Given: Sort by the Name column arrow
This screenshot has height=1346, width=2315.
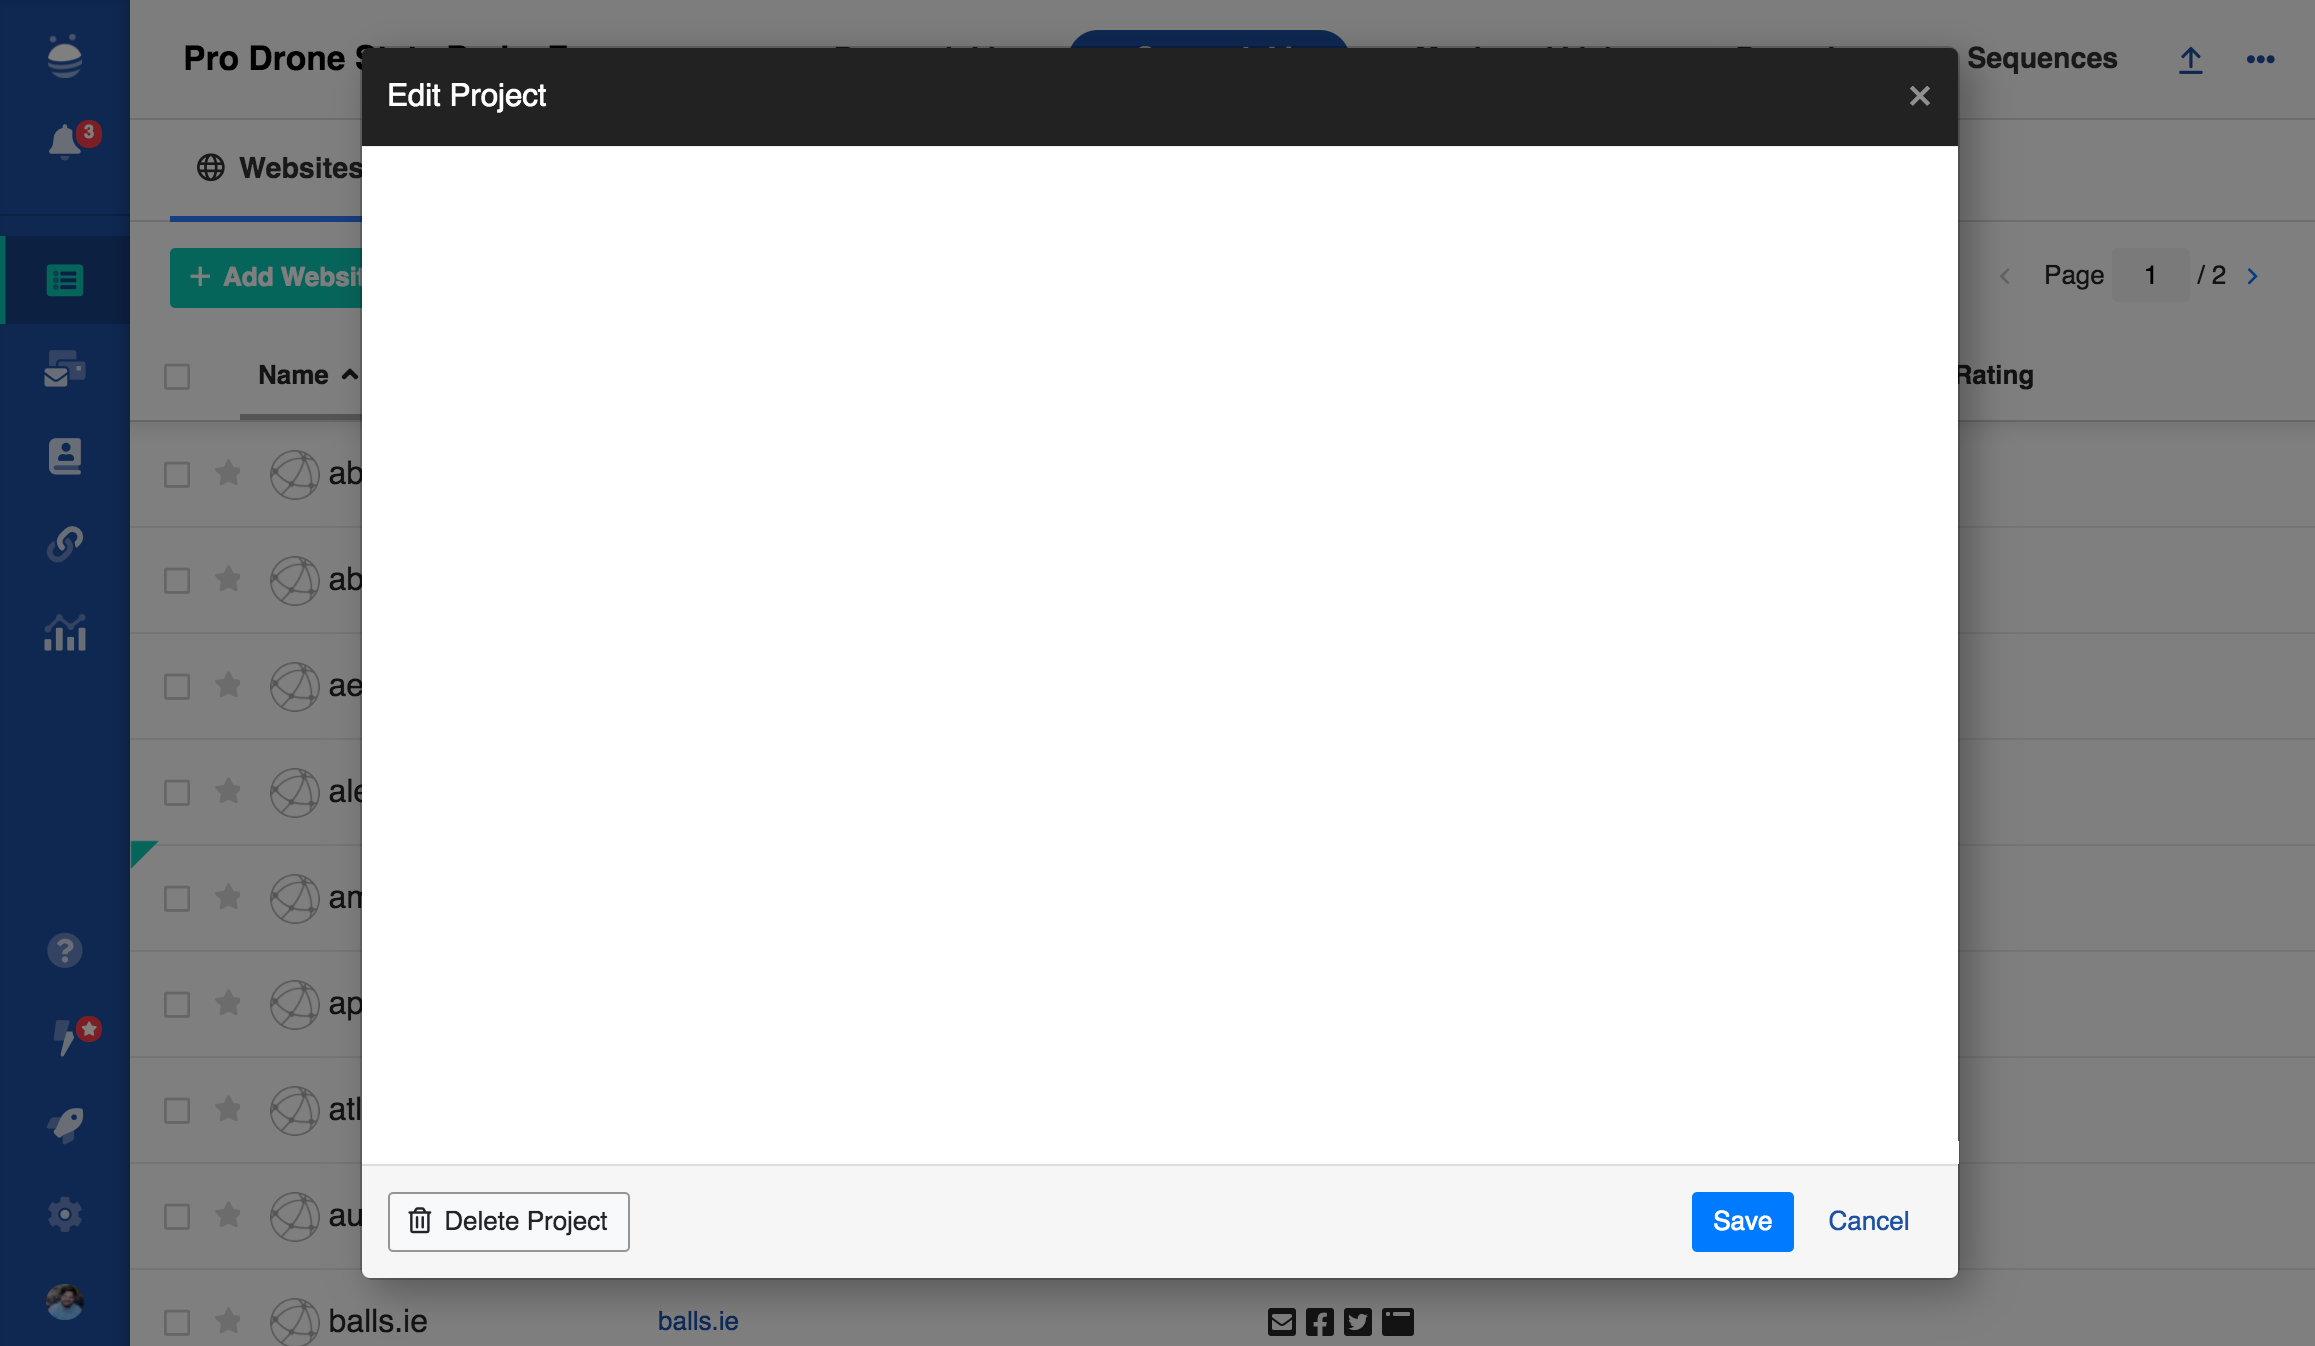Looking at the screenshot, I should click(349, 375).
